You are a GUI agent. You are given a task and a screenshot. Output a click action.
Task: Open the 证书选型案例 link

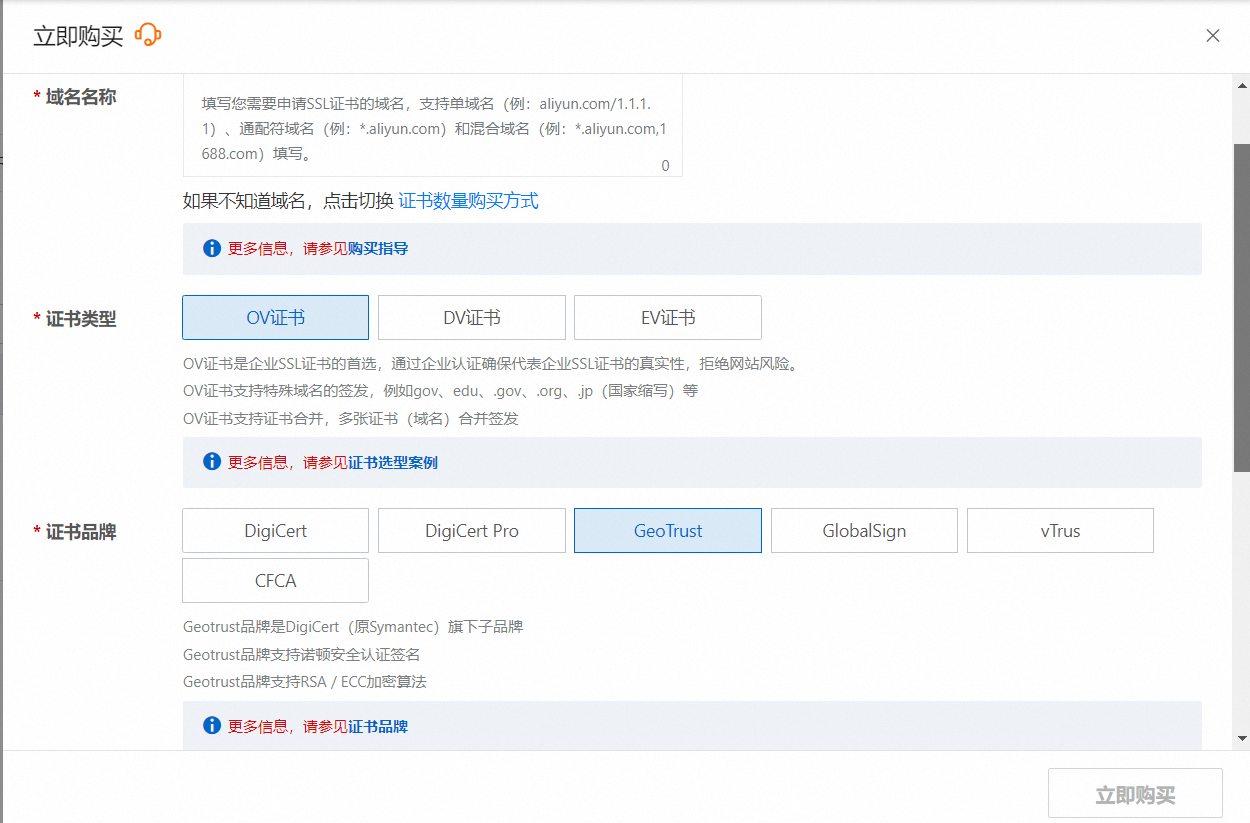pos(392,463)
